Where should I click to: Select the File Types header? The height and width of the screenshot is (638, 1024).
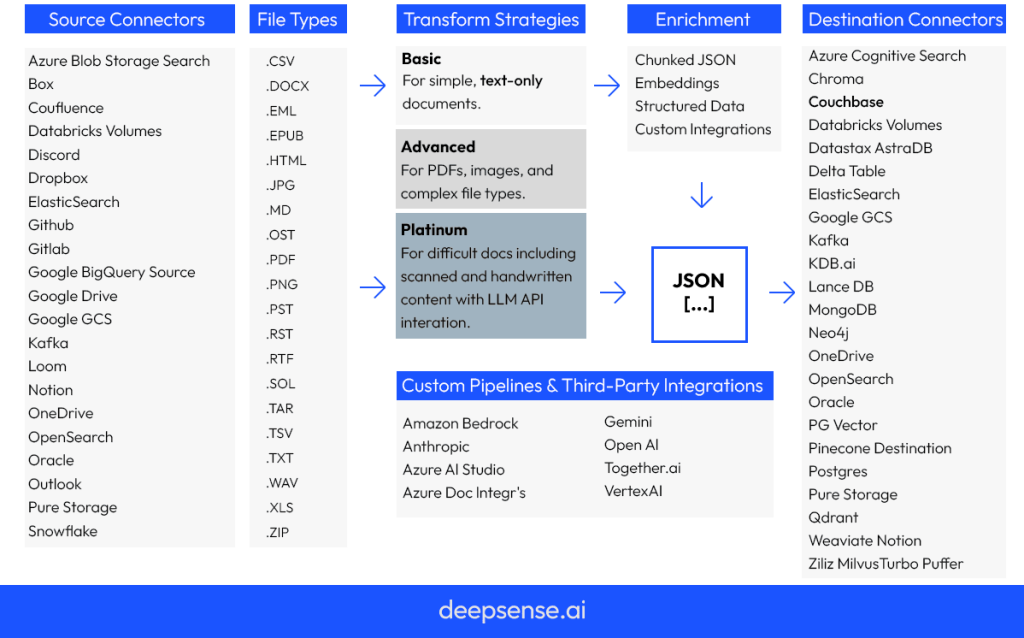[297, 20]
